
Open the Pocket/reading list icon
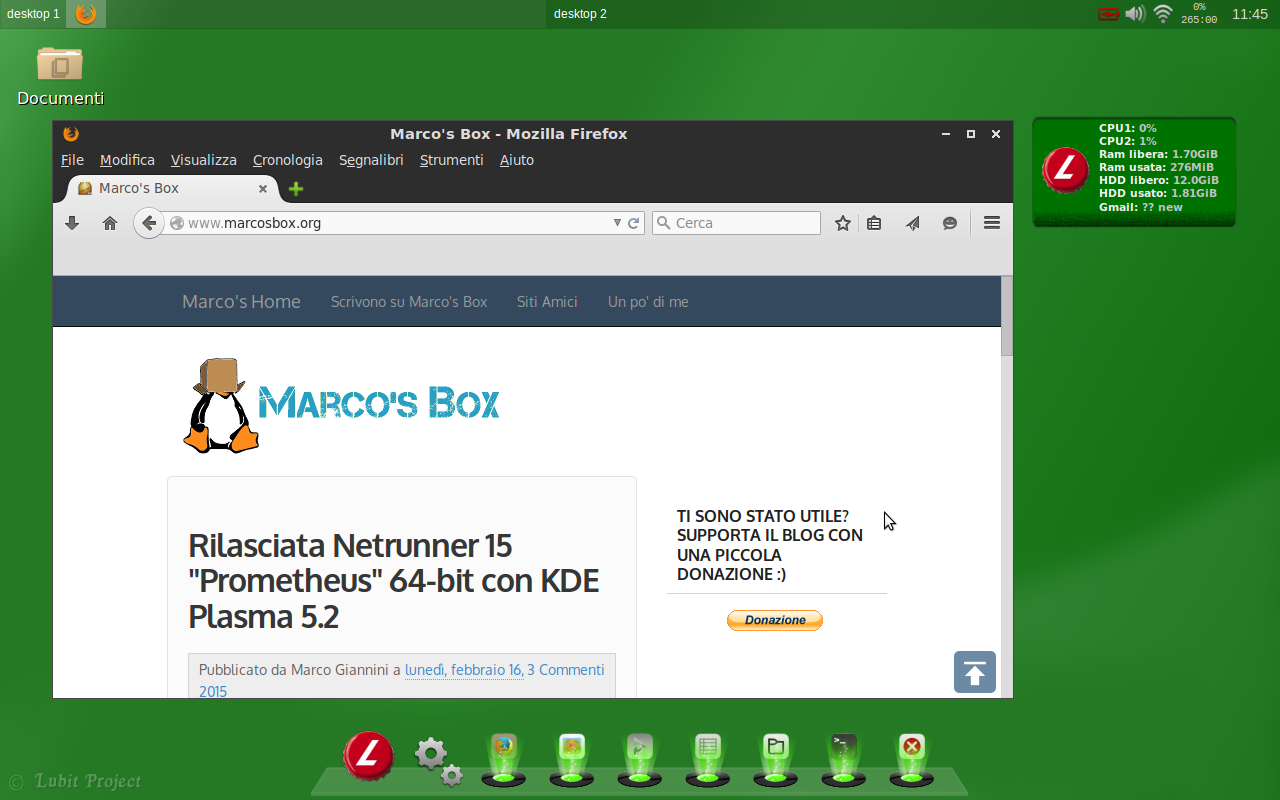coord(873,222)
